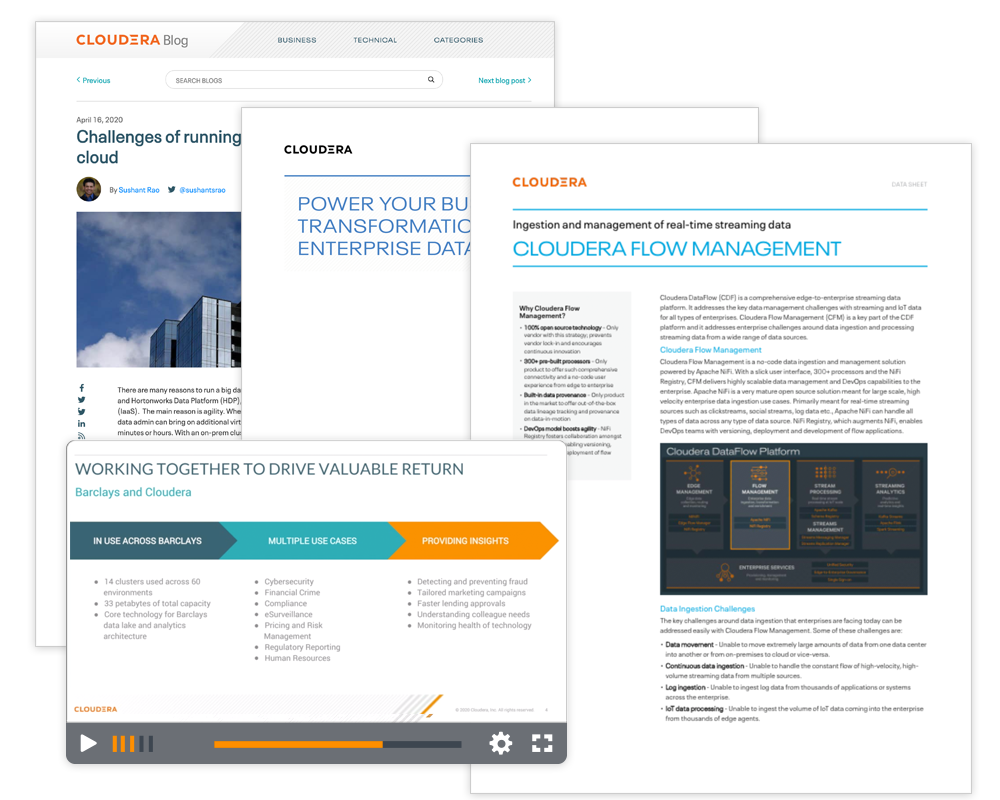This screenshot has width=1000, height=800.
Task: Open the TECHNICAL menu in blog header
Action: pyautogui.click(x=375, y=40)
